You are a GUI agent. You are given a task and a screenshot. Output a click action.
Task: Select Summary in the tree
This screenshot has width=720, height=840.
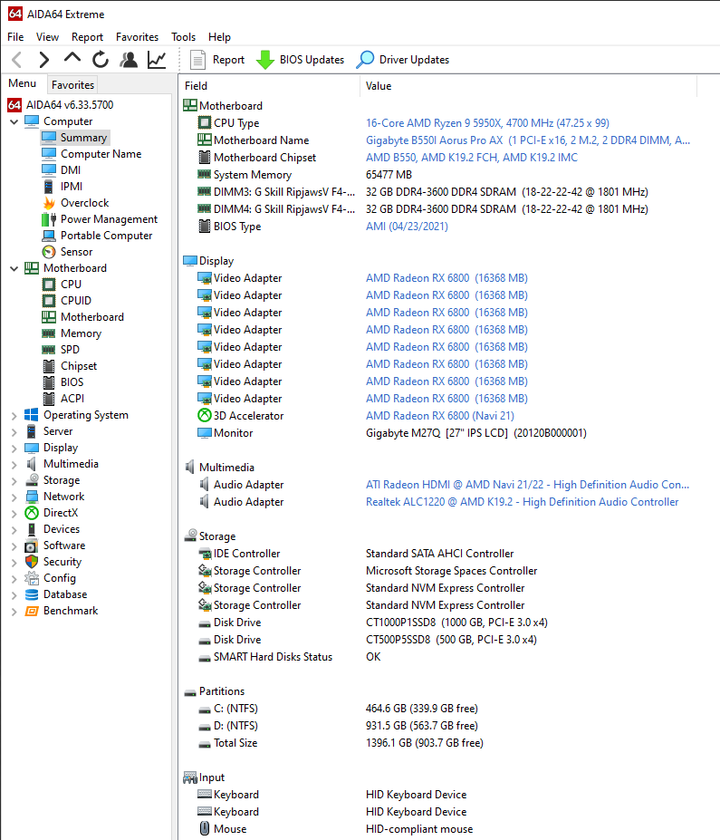(84, 138)
